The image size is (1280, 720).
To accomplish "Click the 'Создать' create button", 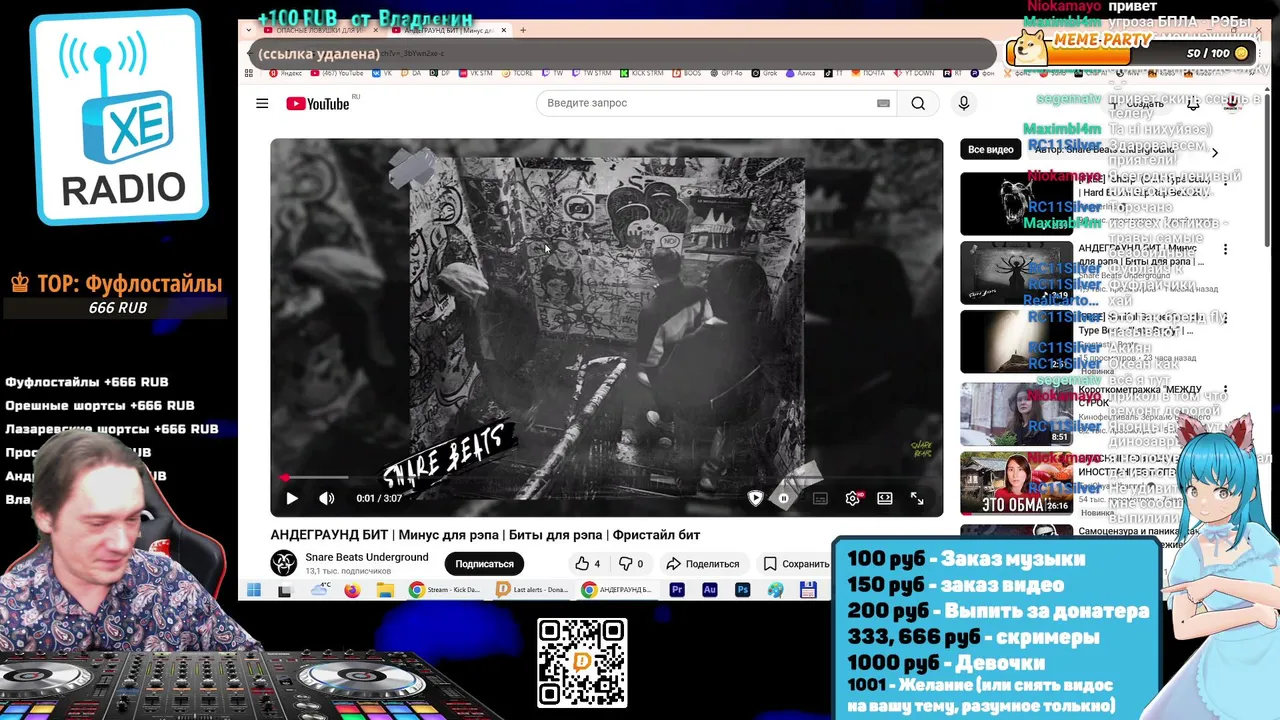I will [x=1137, y=104].
